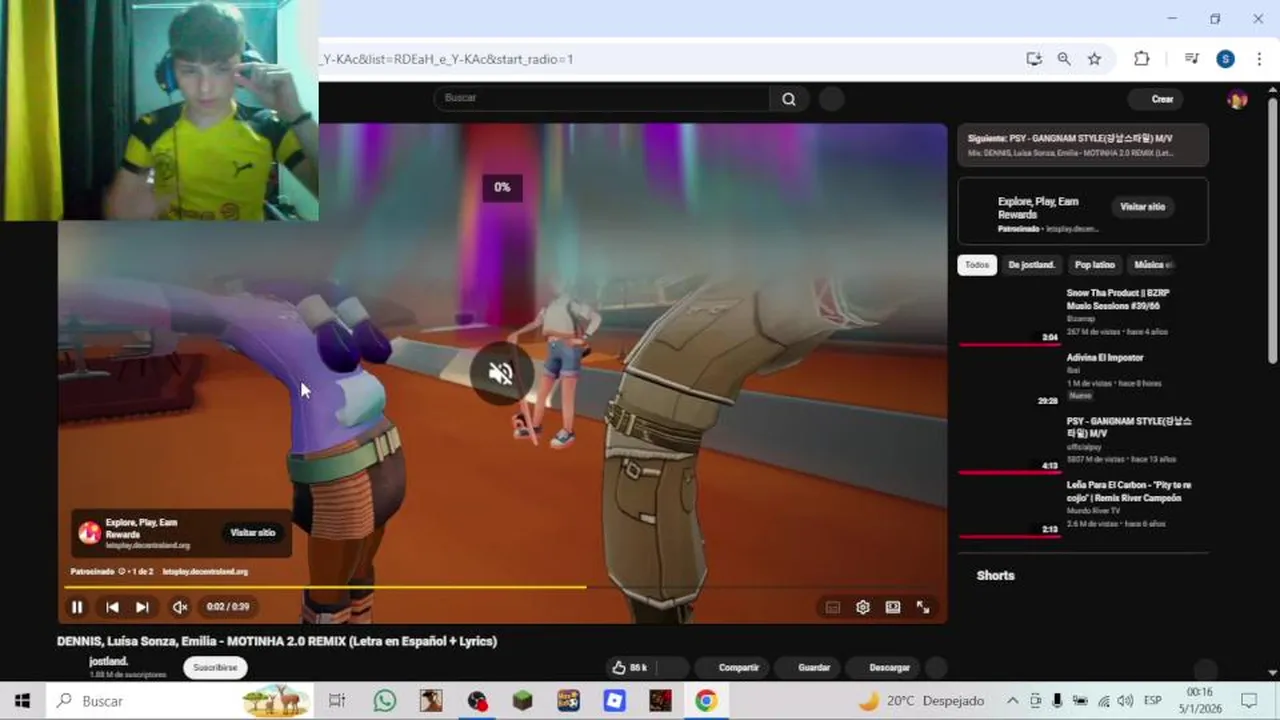Pause the video with the pause button

(77, 607)
